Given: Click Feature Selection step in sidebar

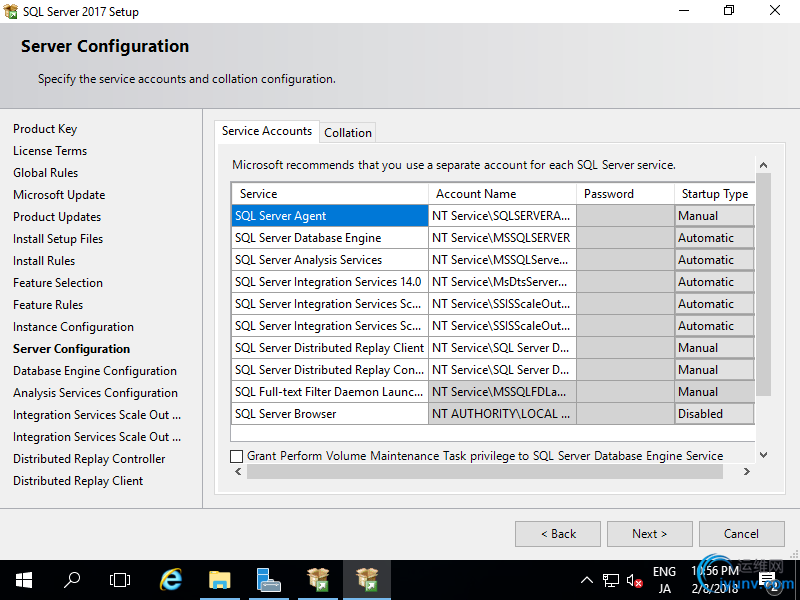Looking at the screenshot, I should pos(58,283).
